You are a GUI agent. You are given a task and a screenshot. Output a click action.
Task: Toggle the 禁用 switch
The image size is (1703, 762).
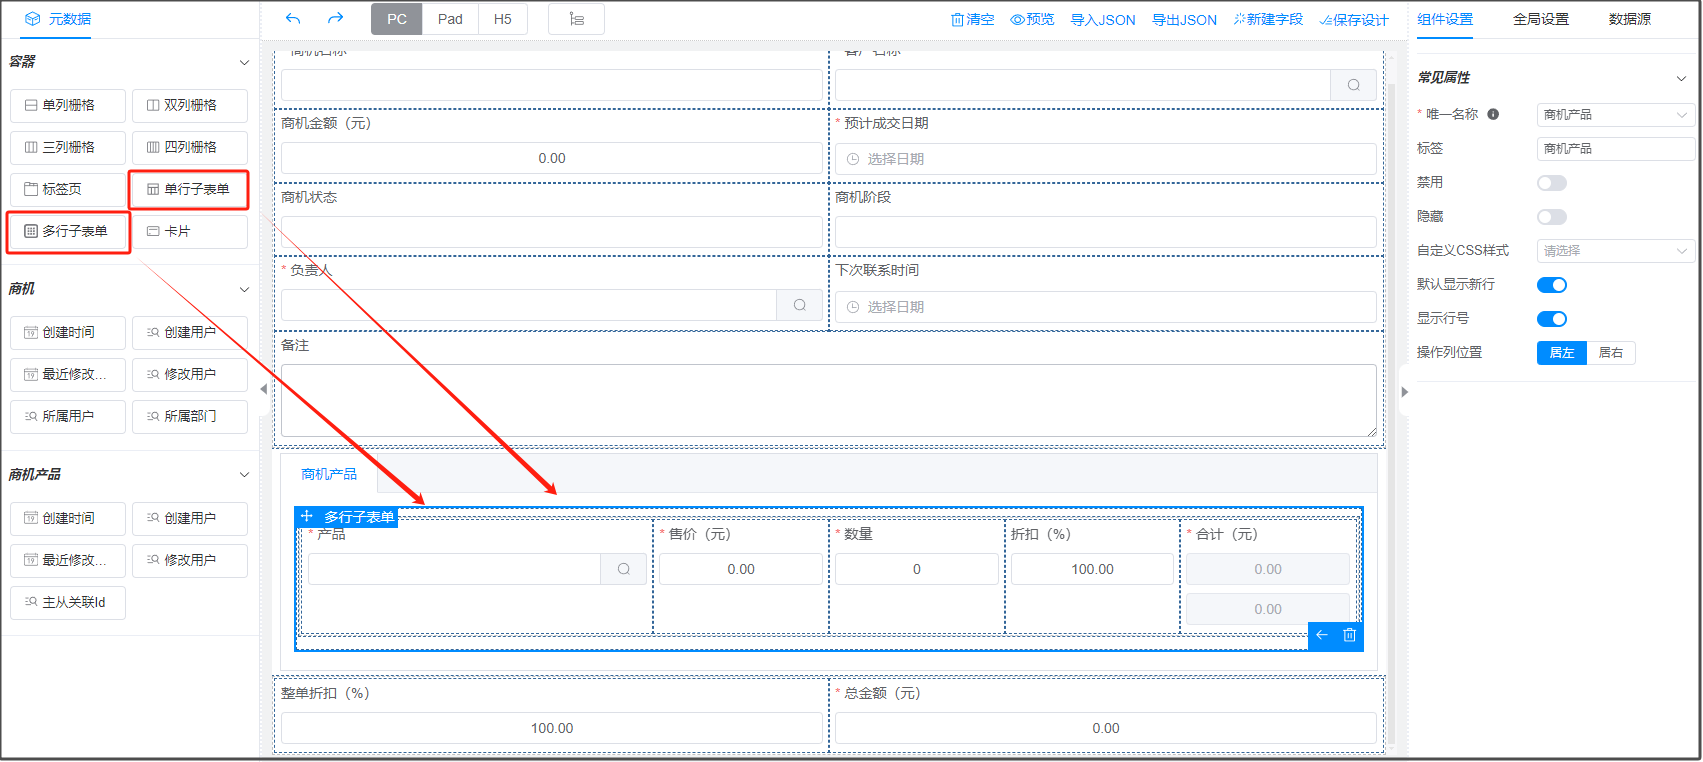[1551, 183]
